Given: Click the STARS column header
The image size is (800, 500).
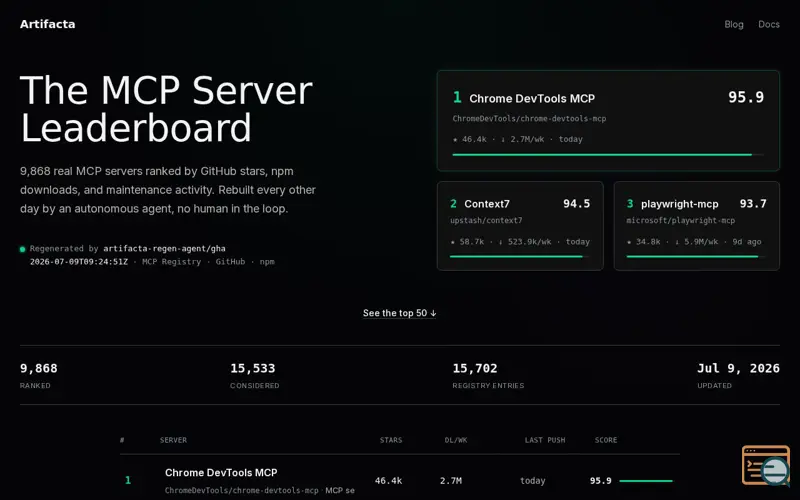Looking at the screenshot, I should (x=391, y=440).
